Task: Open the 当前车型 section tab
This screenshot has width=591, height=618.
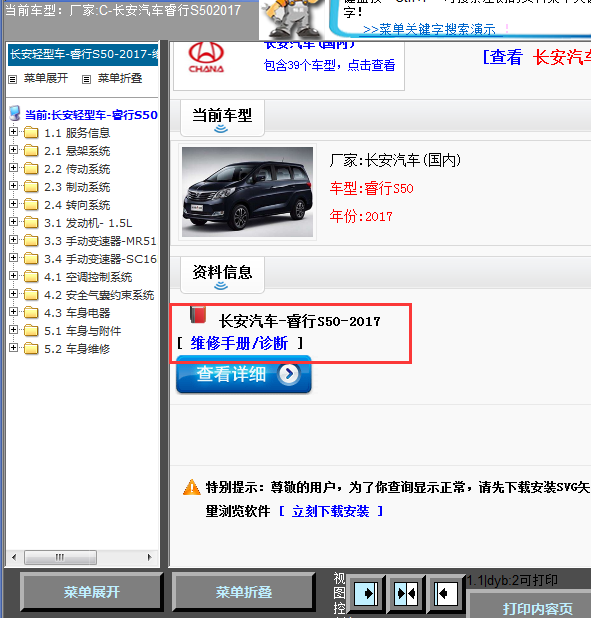Action: click(222, 118)
